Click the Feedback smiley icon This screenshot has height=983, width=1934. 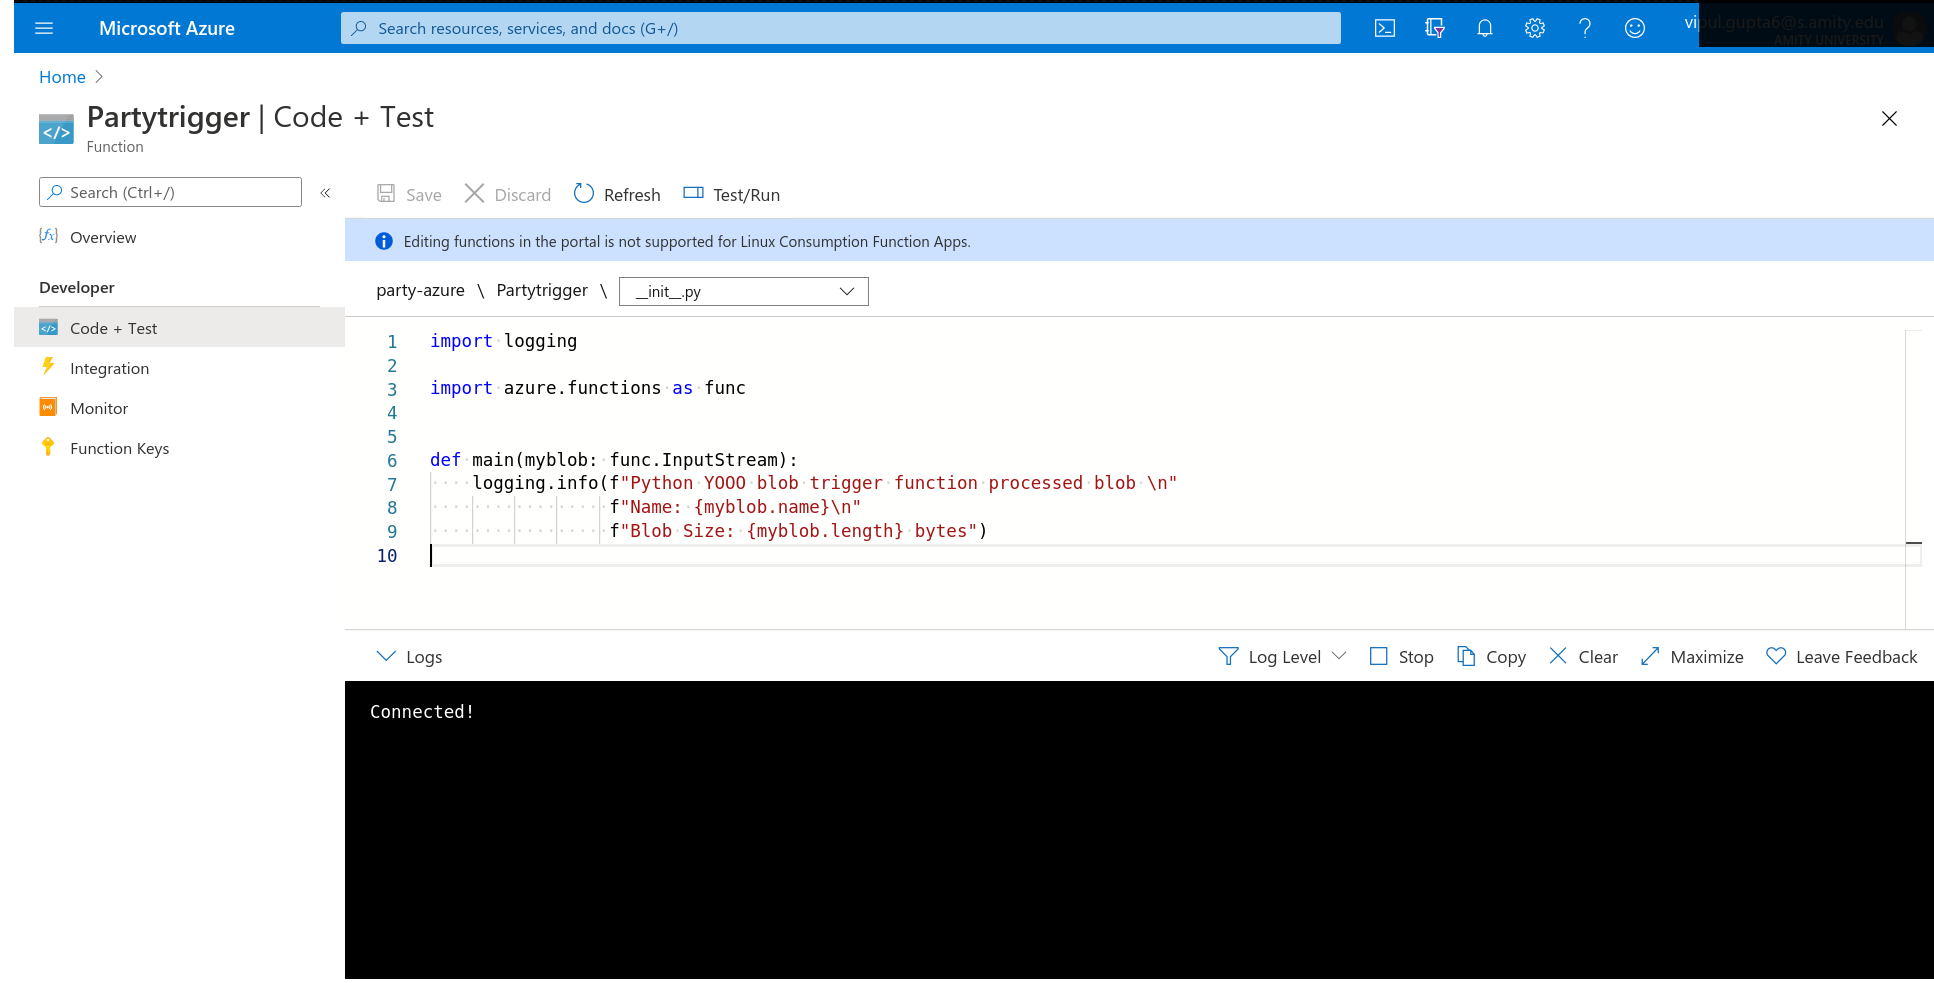click(1635, 28)
